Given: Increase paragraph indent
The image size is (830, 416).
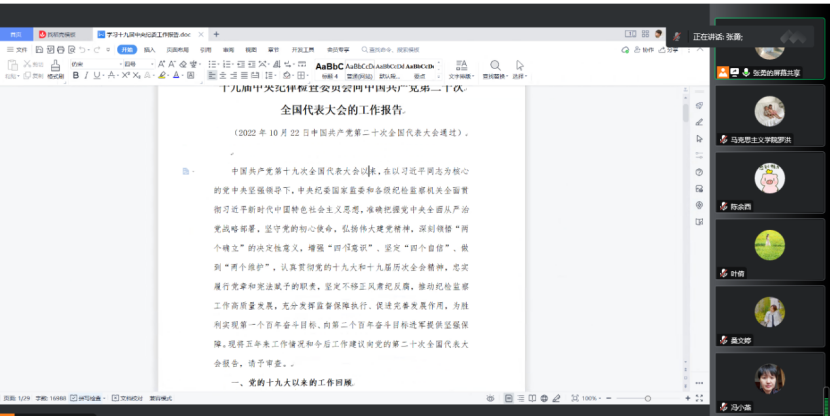Looking at the screenshot, I should point(251,64).
